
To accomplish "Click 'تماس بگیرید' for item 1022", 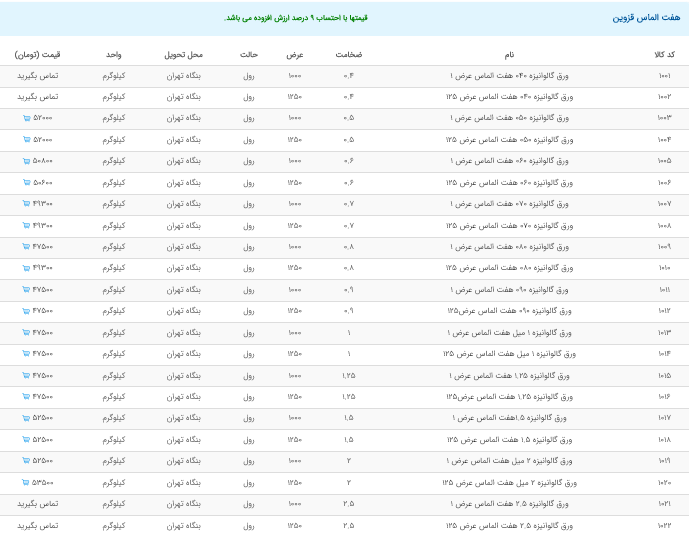I will coord(38,525).
